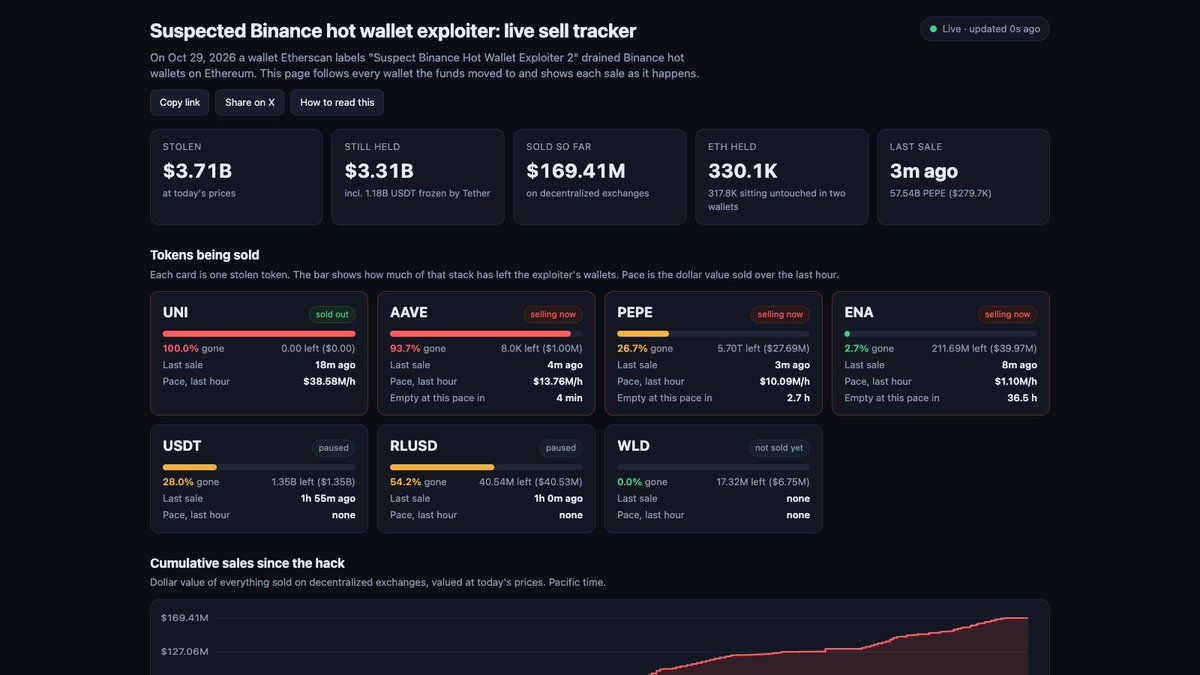Click the AAVE progress bar
Image resolution: width=1200 pixels, height=675 pixels.
(x=486, y=333)
